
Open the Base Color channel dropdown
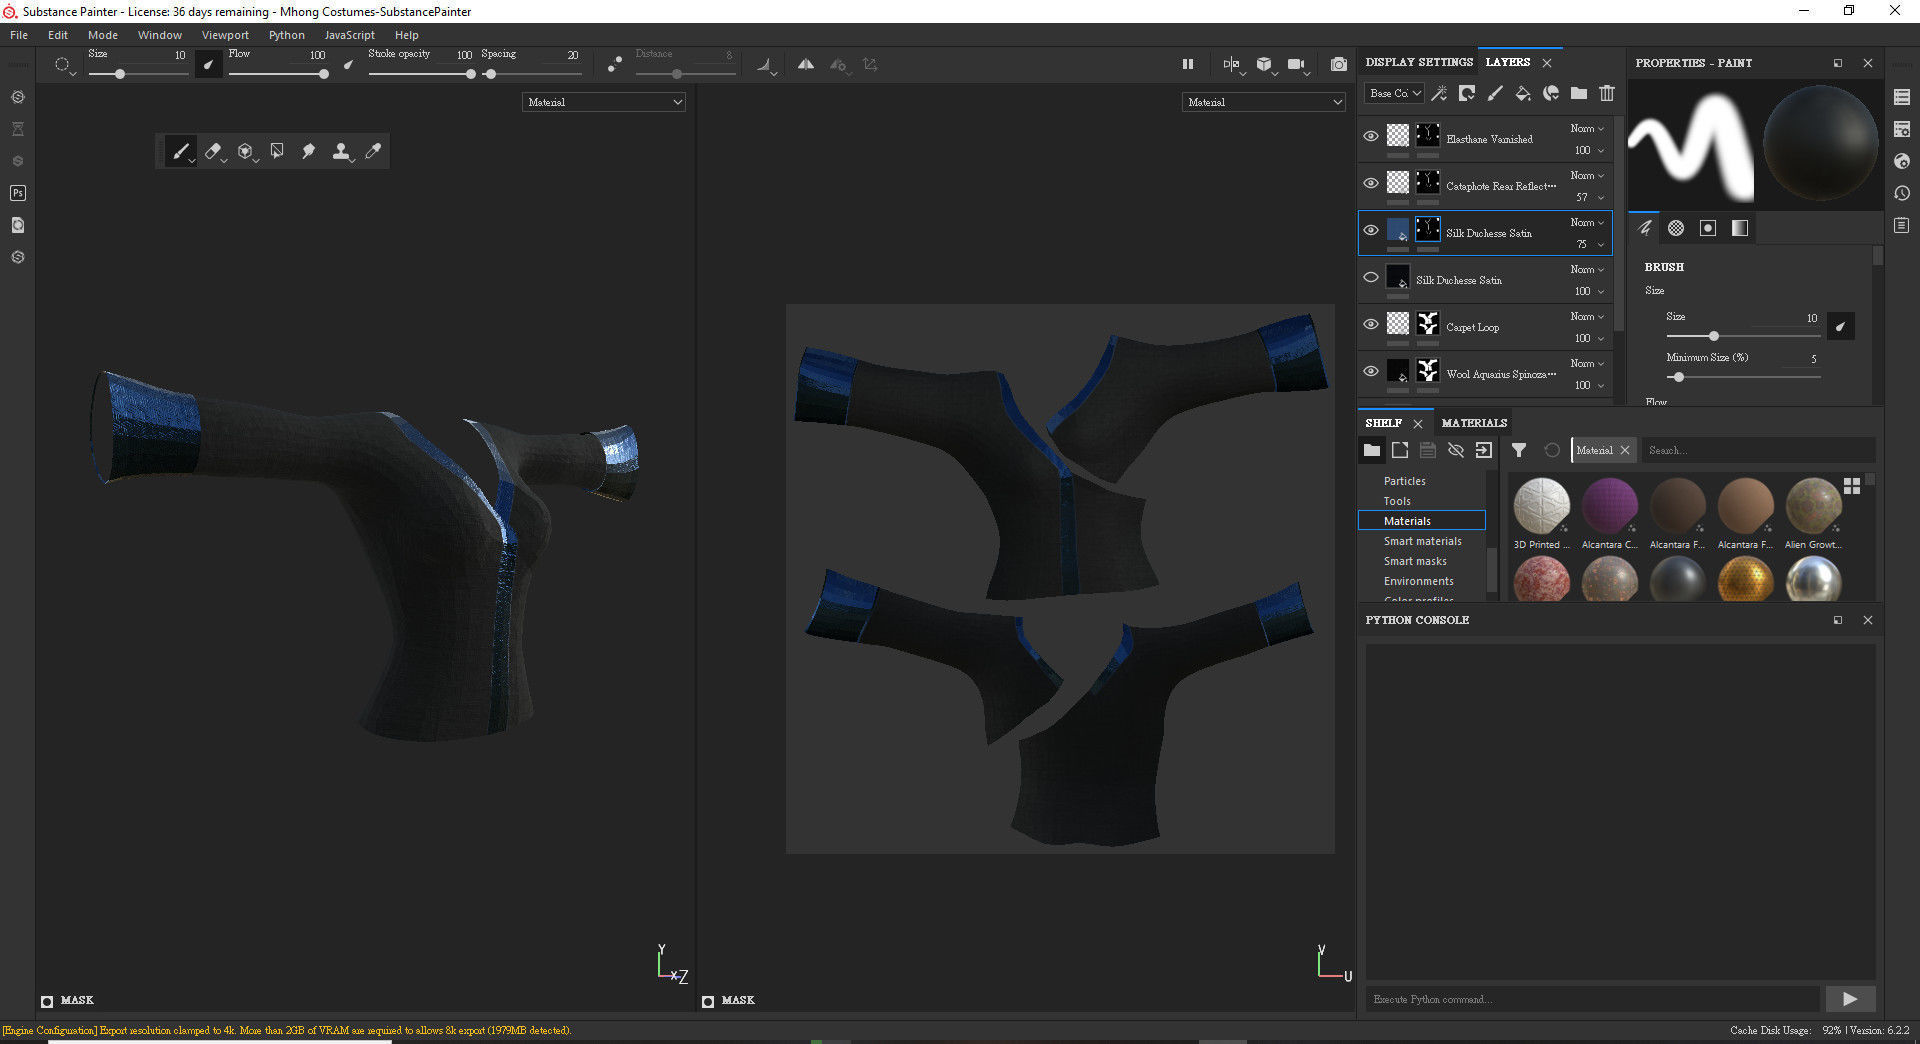1395,93
